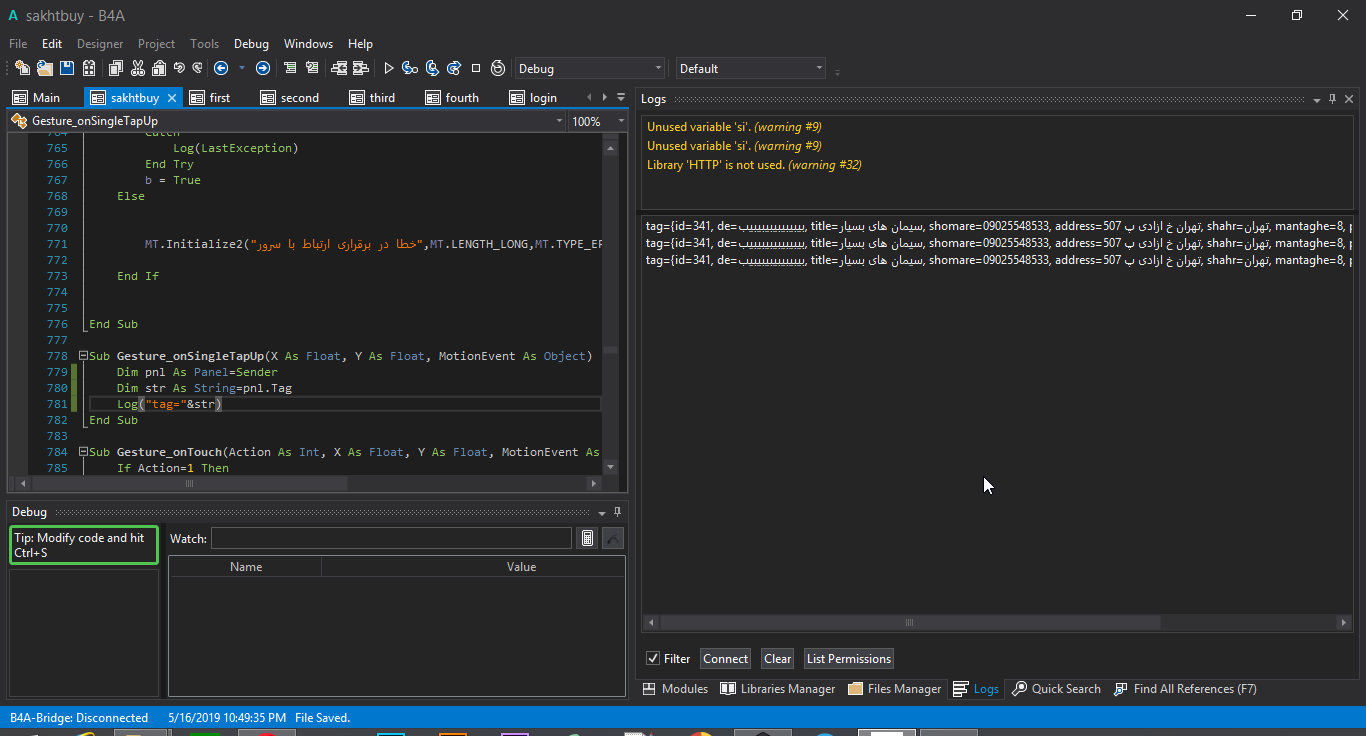Click the Restart circular arrow icon

pos(498,68)
